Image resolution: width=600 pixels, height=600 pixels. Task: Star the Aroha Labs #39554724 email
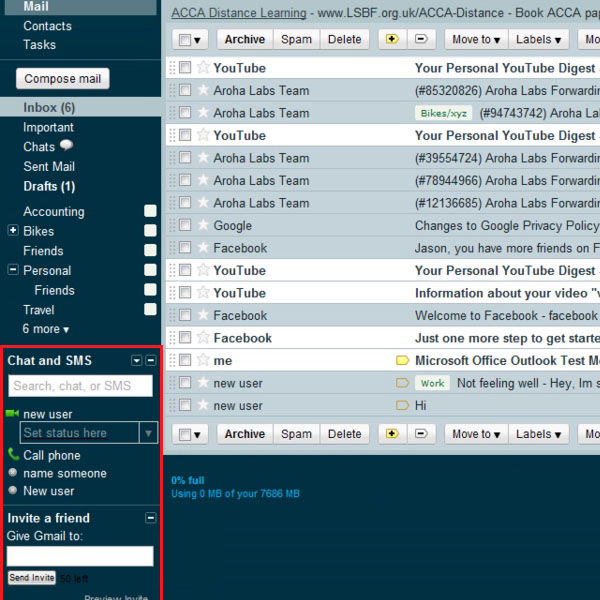(x=203, y=157)
